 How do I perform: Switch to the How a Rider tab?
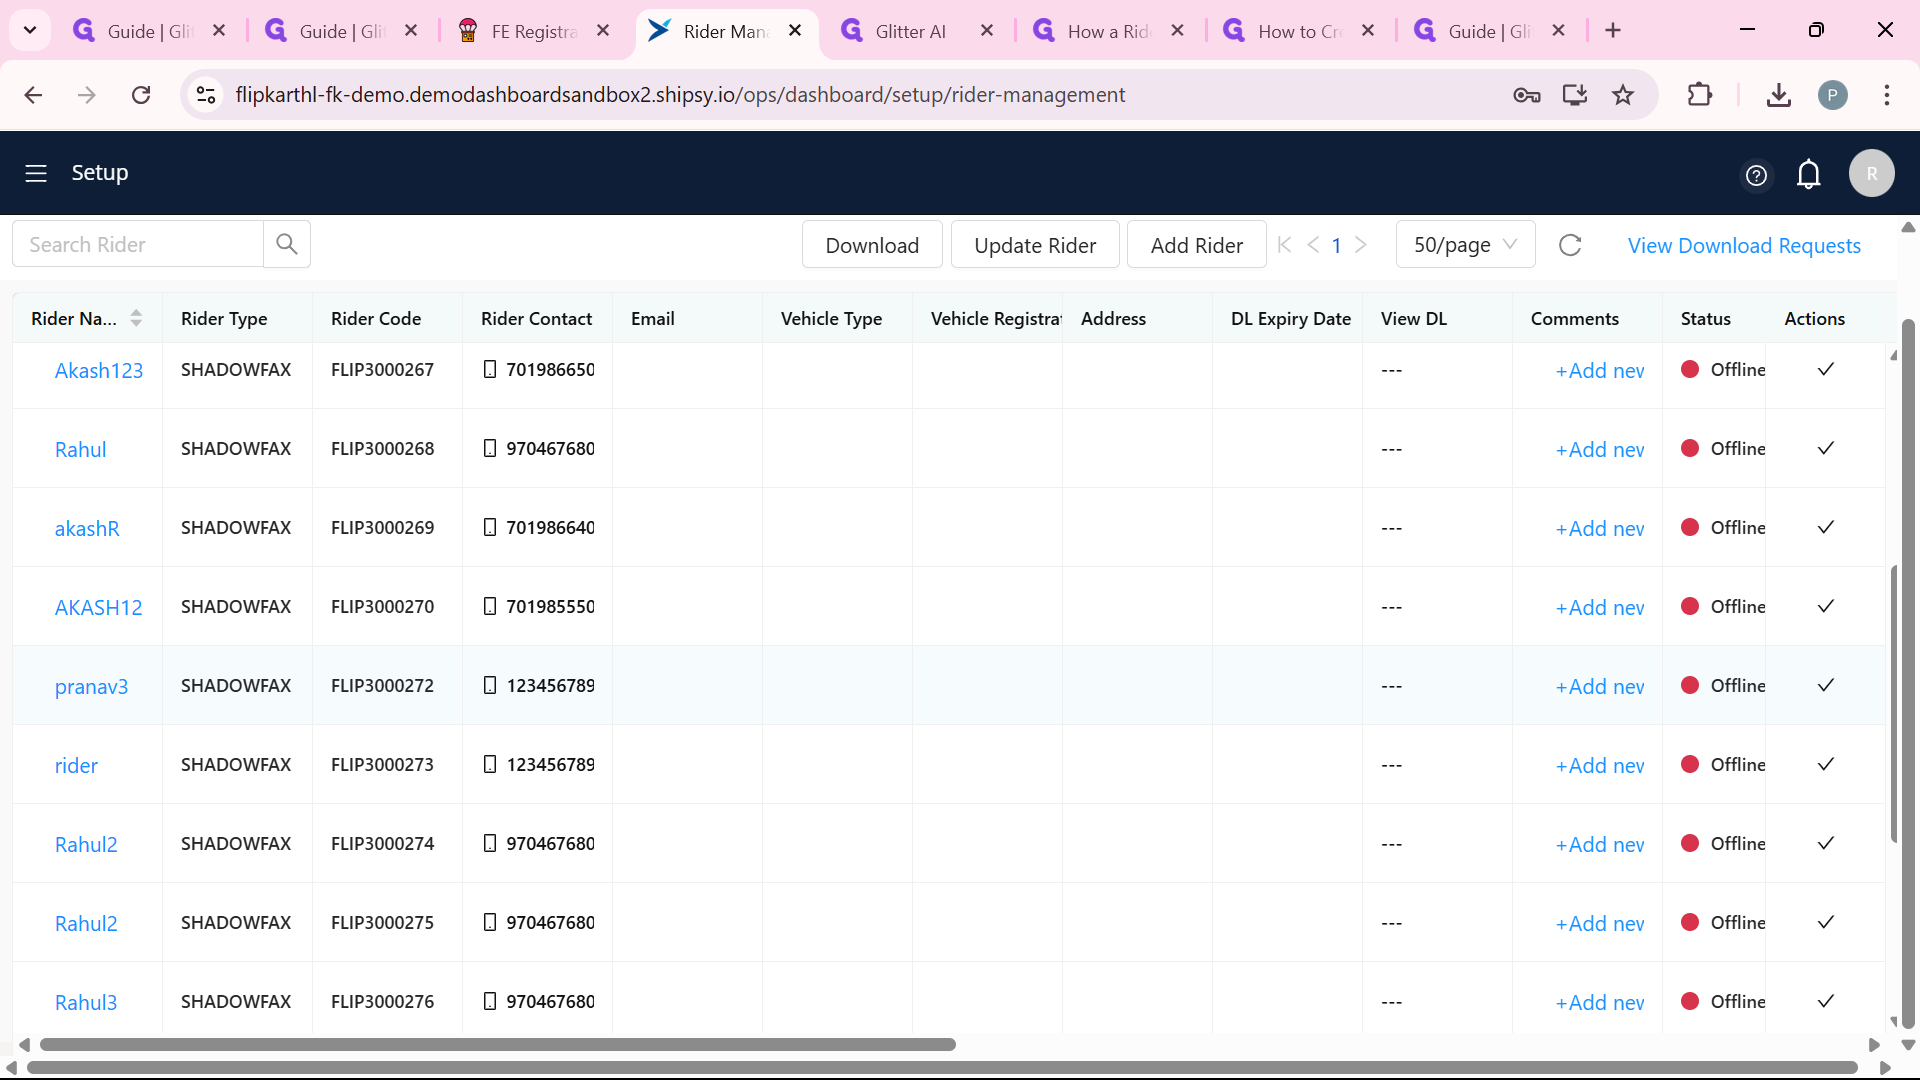coord(1108,31)
